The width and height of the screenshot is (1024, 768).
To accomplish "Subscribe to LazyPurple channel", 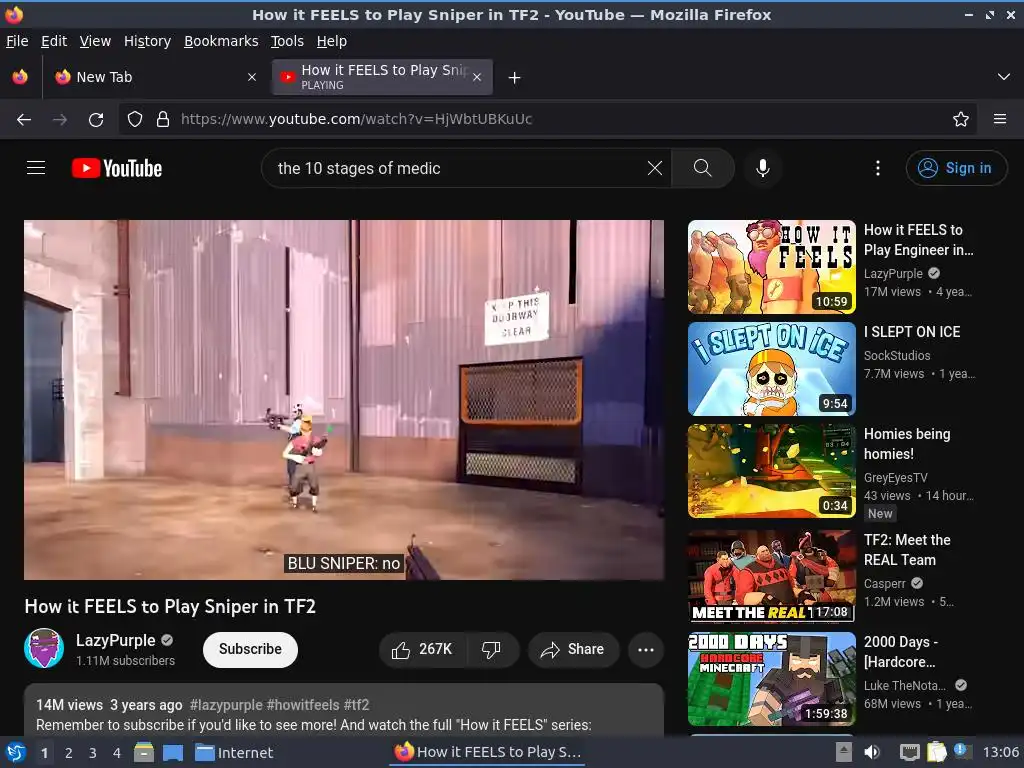I will [250, 649].
